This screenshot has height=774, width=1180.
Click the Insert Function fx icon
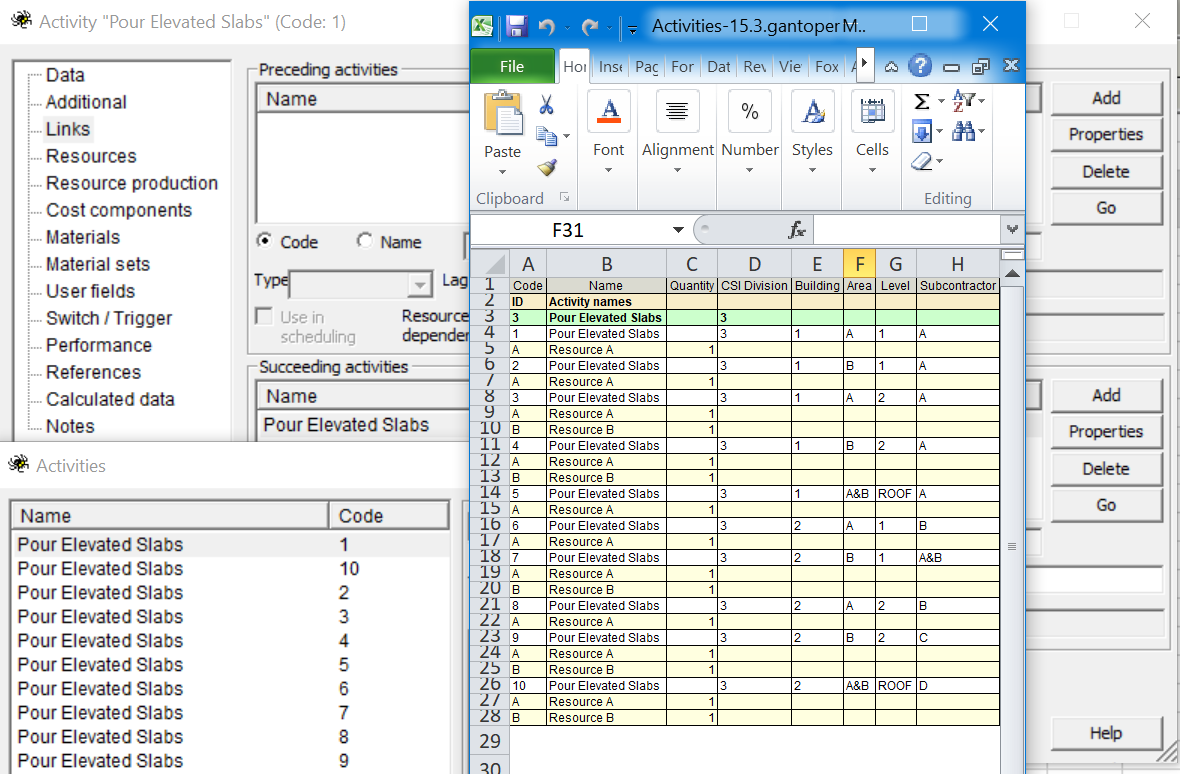(797, 230)
